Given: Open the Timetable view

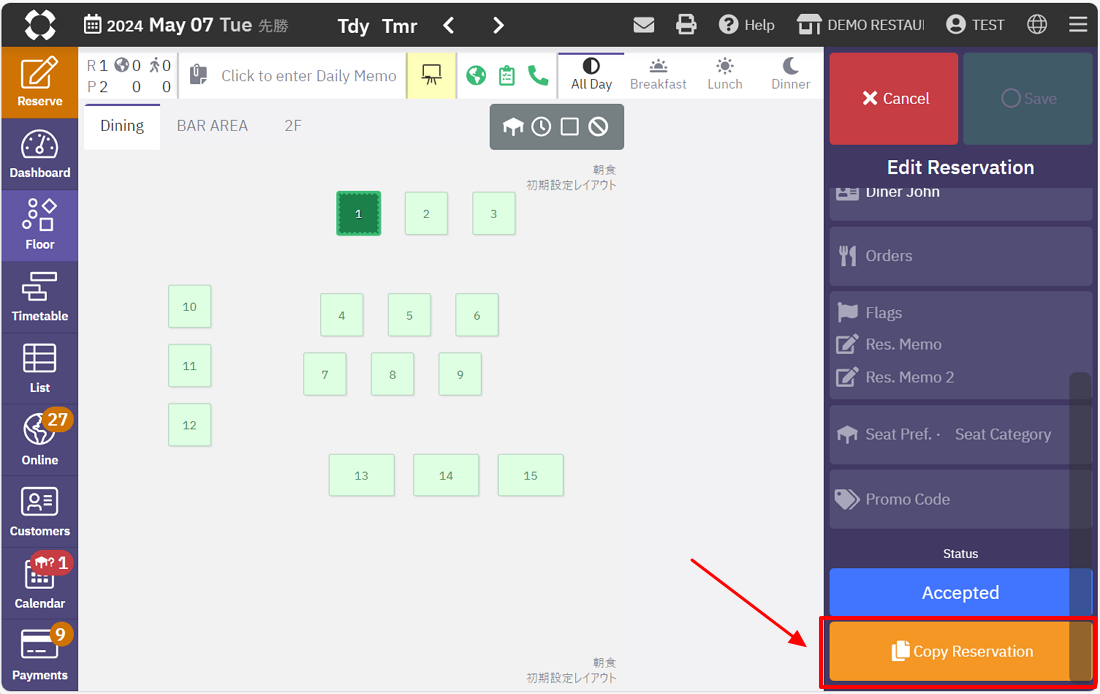Looking at the screenshot, I should point(39,297).
